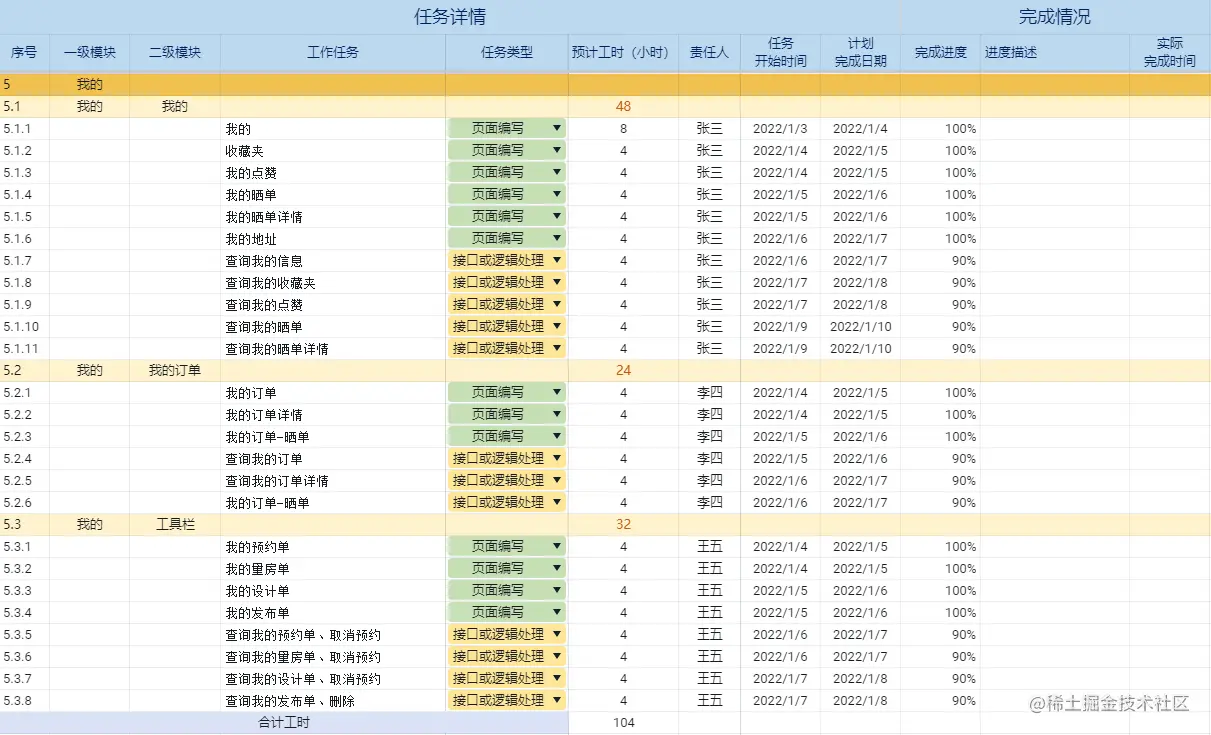The height and width of the screenshot is (735, 1211).
Task: Select the start date 2022/1/3 cell
Action: 780,128
